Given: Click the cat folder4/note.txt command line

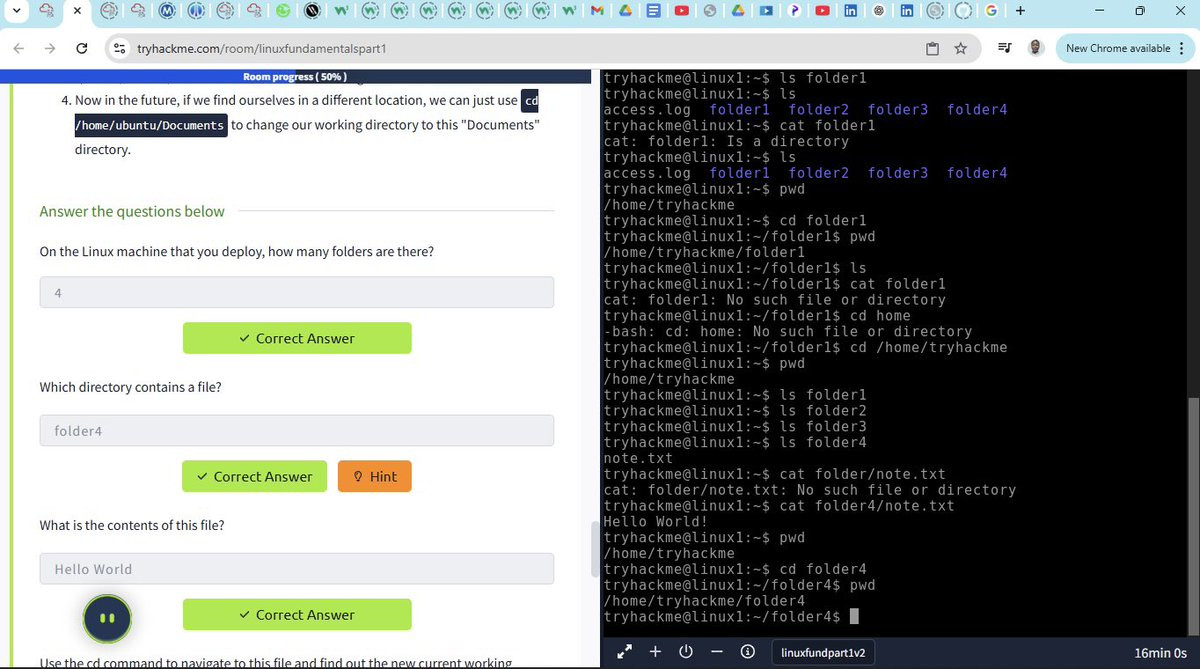Looking at the screenshot, I should pos(779,505).
